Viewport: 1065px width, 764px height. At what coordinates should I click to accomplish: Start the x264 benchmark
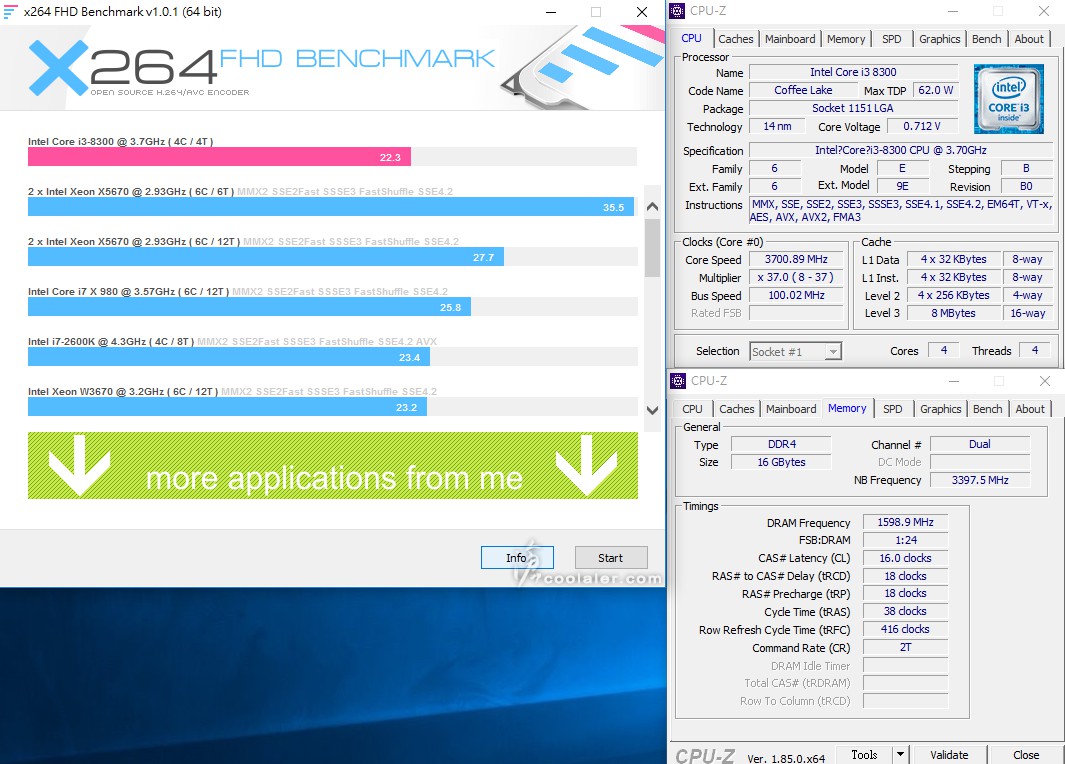click(611, 558)
